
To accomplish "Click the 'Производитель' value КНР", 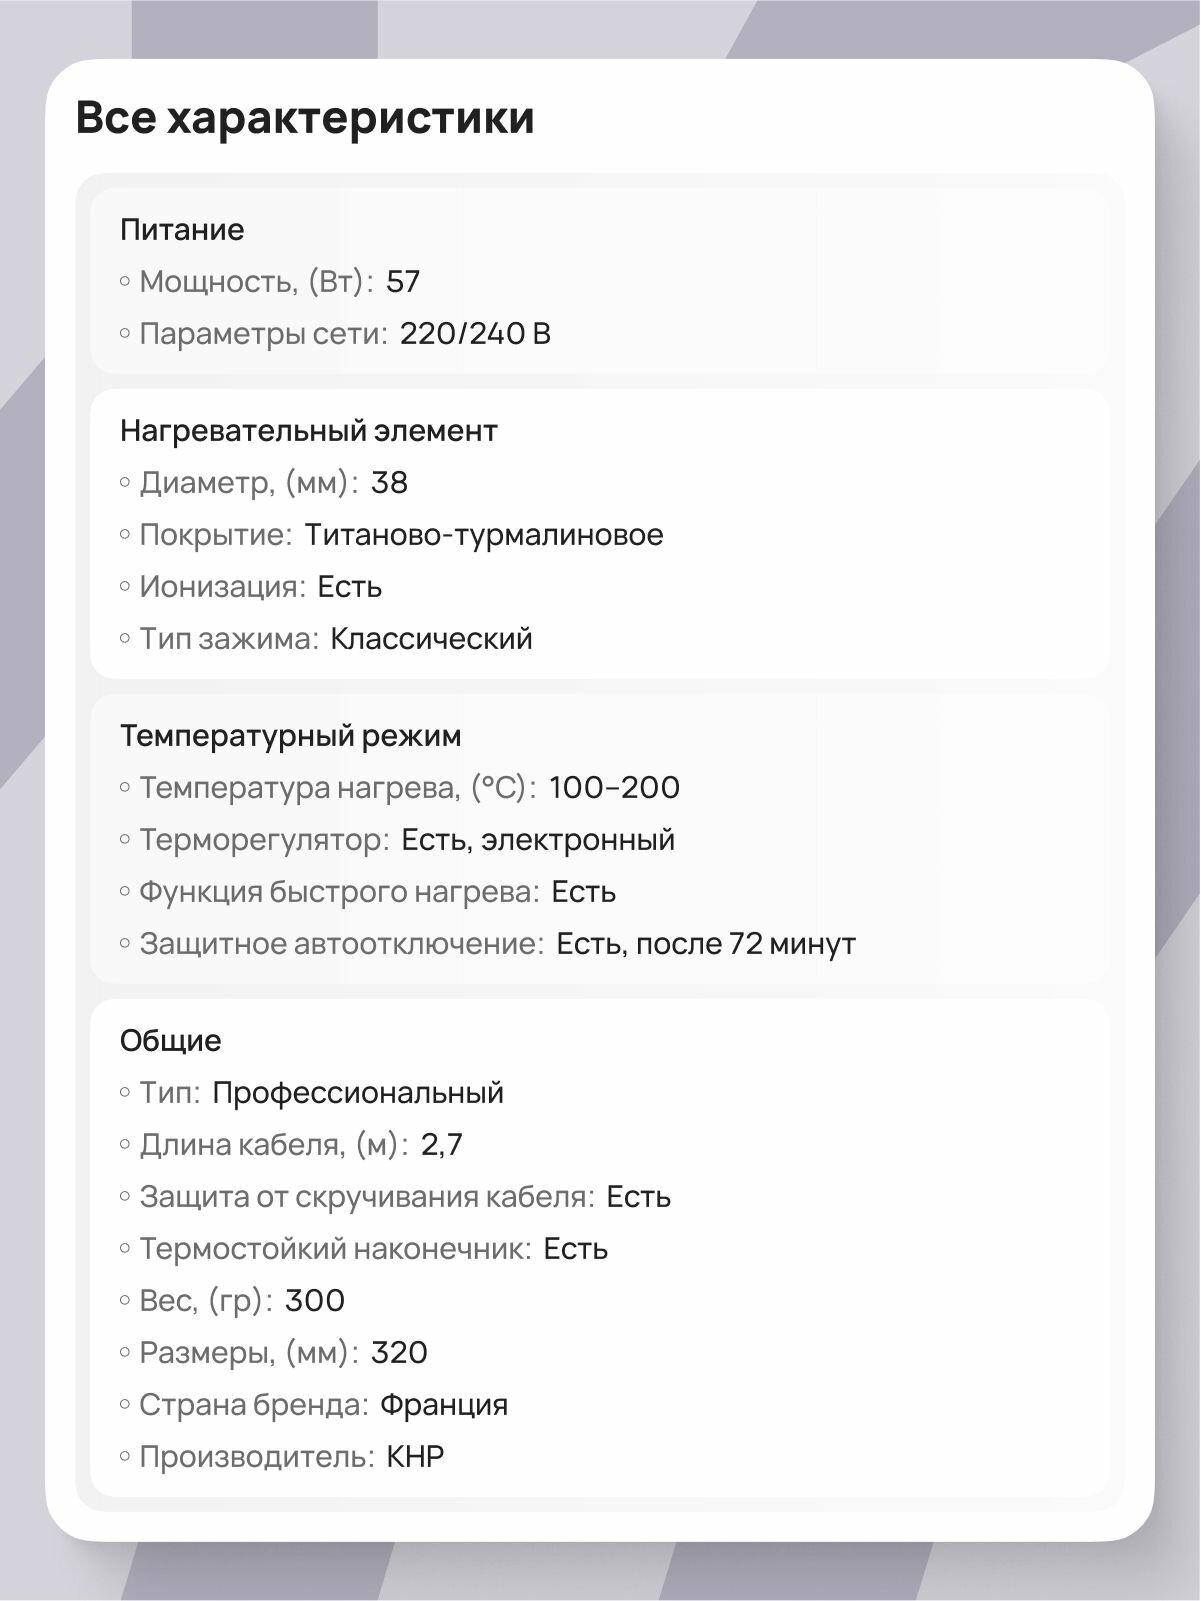I will point(415,1457).
